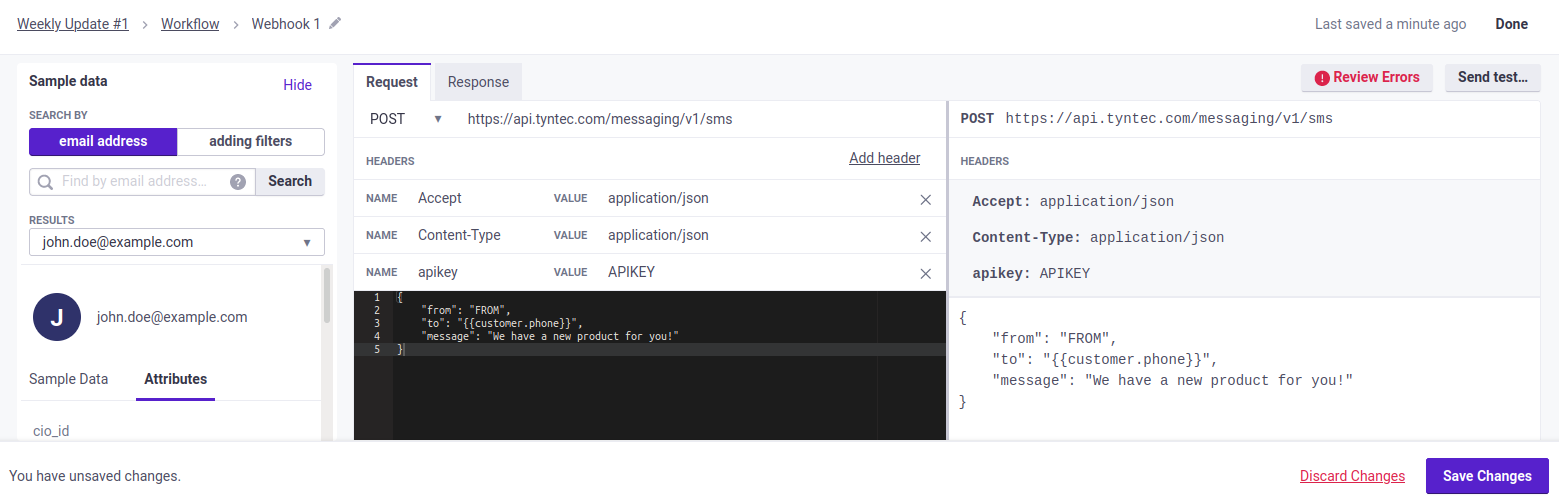The width and height of the screenshot is (1559, 504).
Task: Open the Sample Data tab
Action: pos(69,379)
